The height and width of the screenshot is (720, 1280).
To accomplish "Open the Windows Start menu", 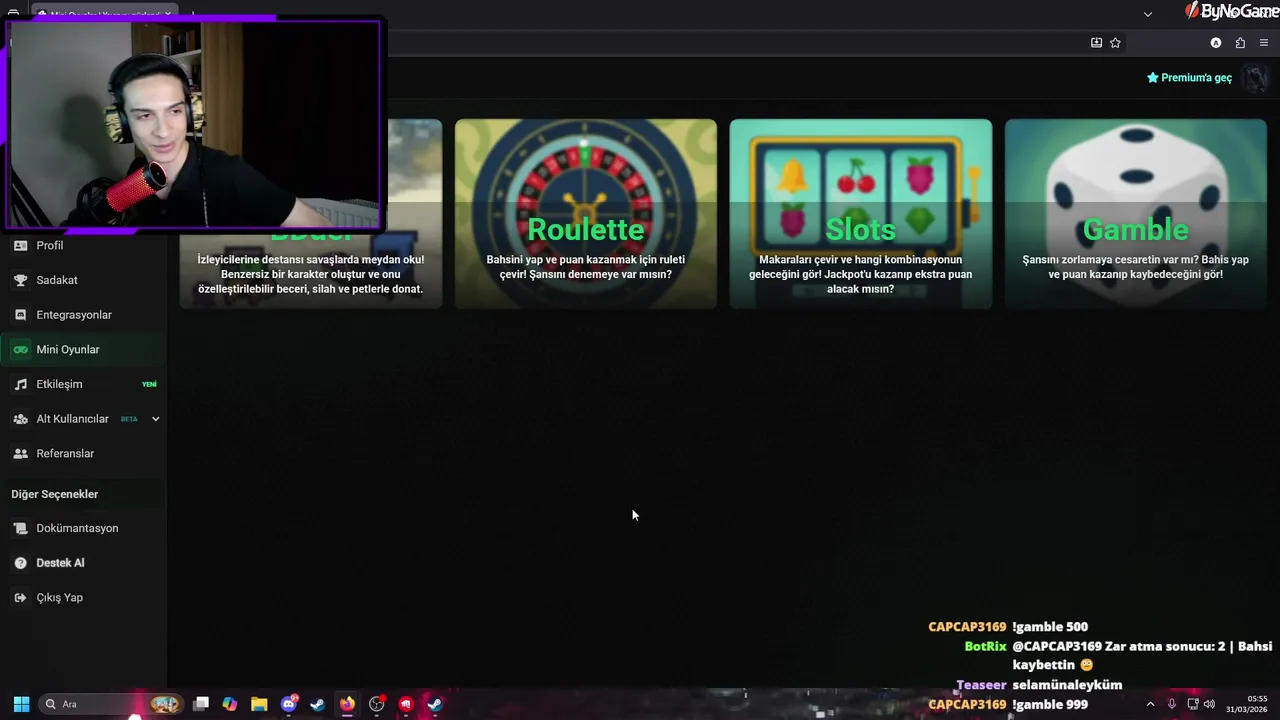I will (x=21, y=704).
